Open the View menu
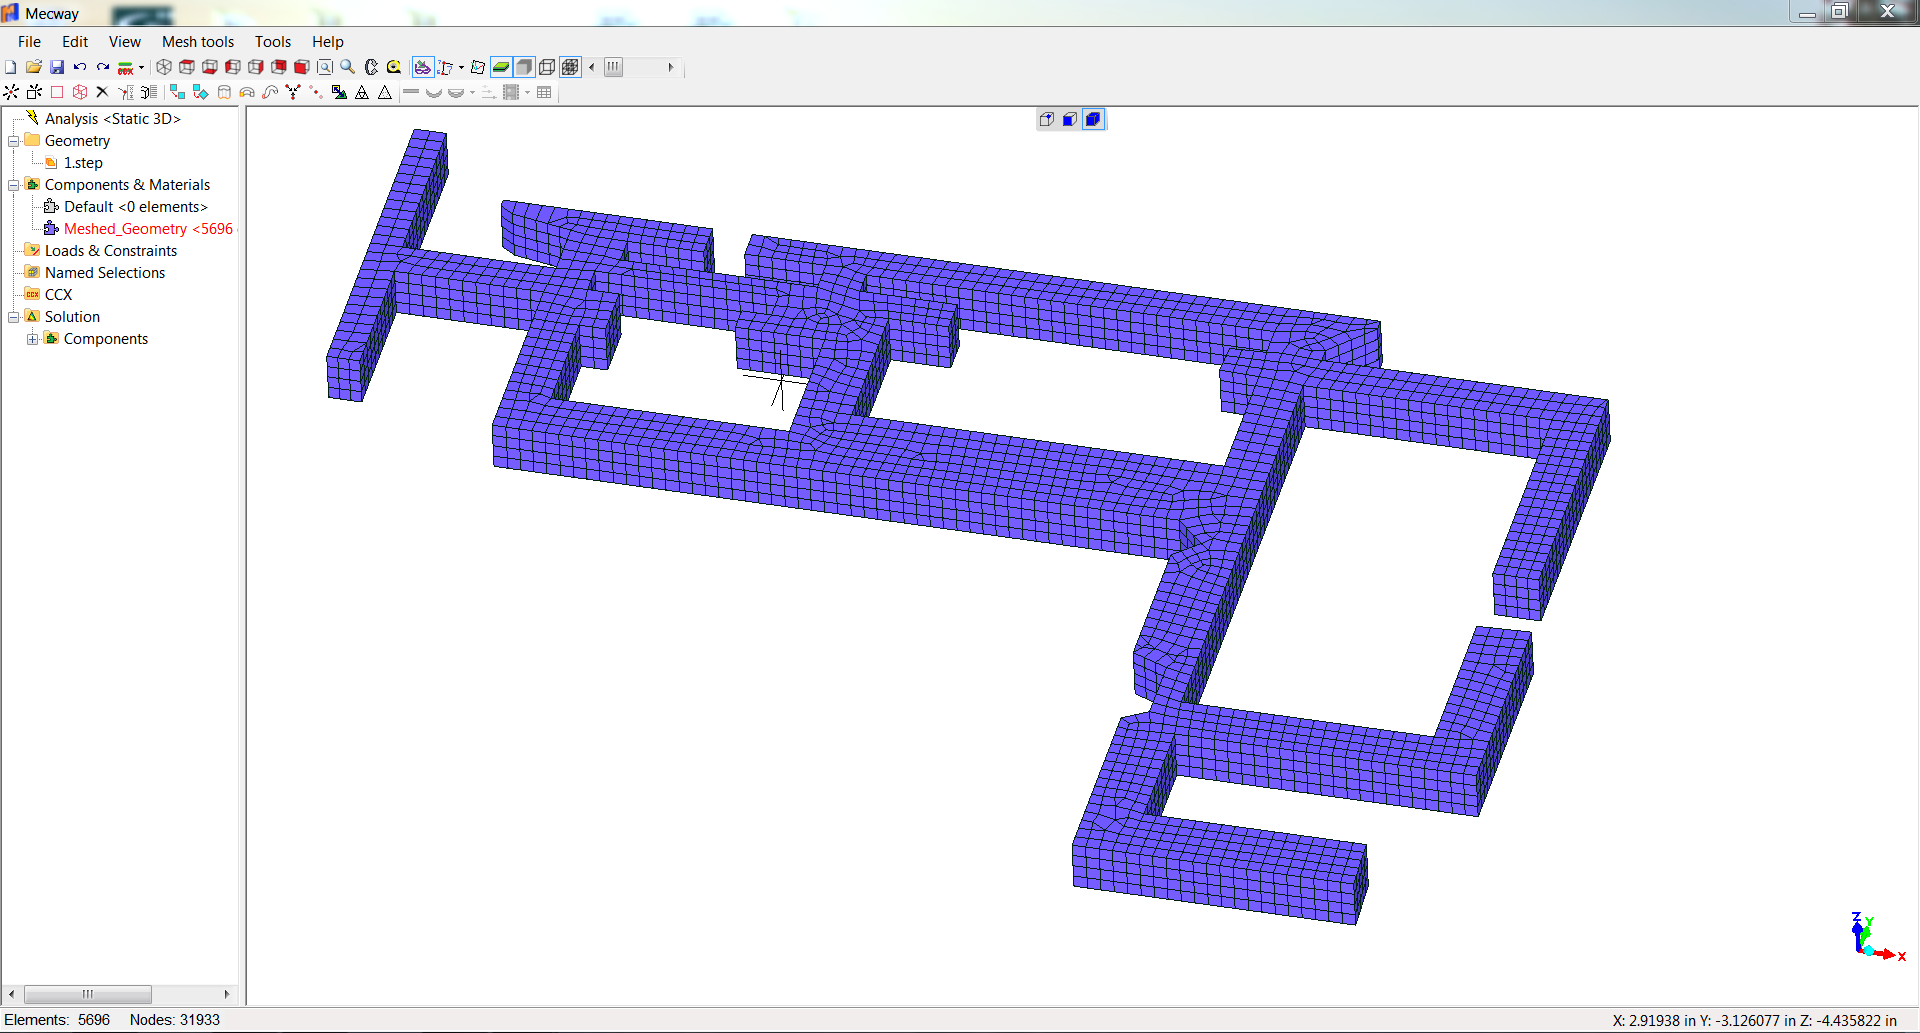The image size is (1920, 1033). 125,41
